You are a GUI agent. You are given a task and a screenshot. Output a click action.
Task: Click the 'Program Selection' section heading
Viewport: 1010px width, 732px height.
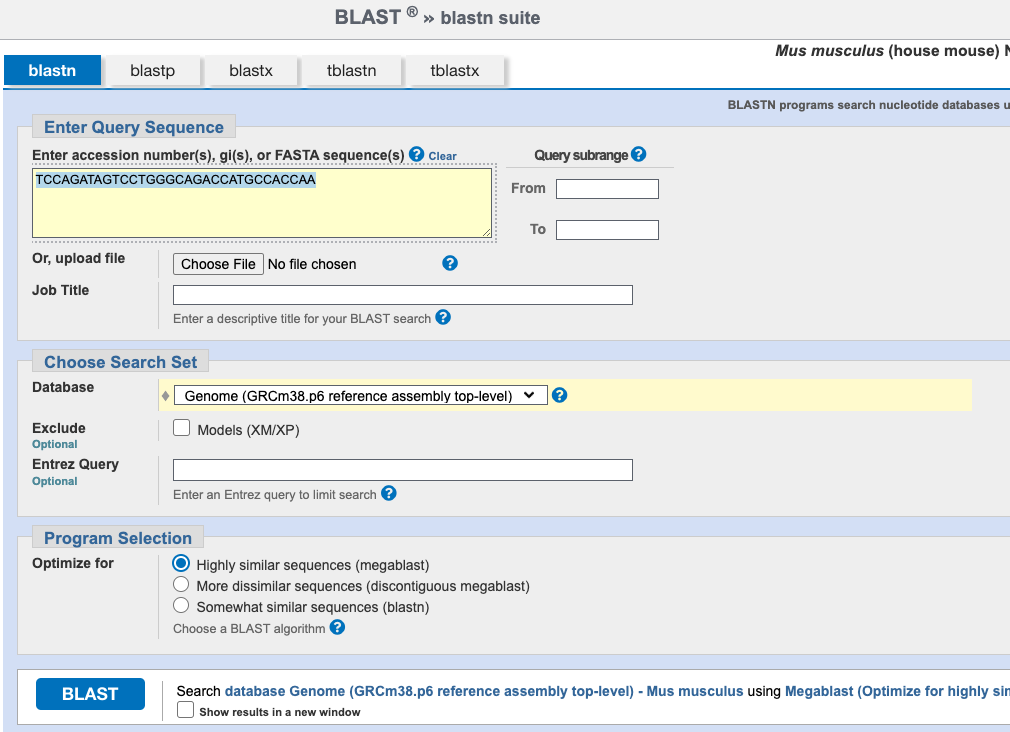point(118,538)
